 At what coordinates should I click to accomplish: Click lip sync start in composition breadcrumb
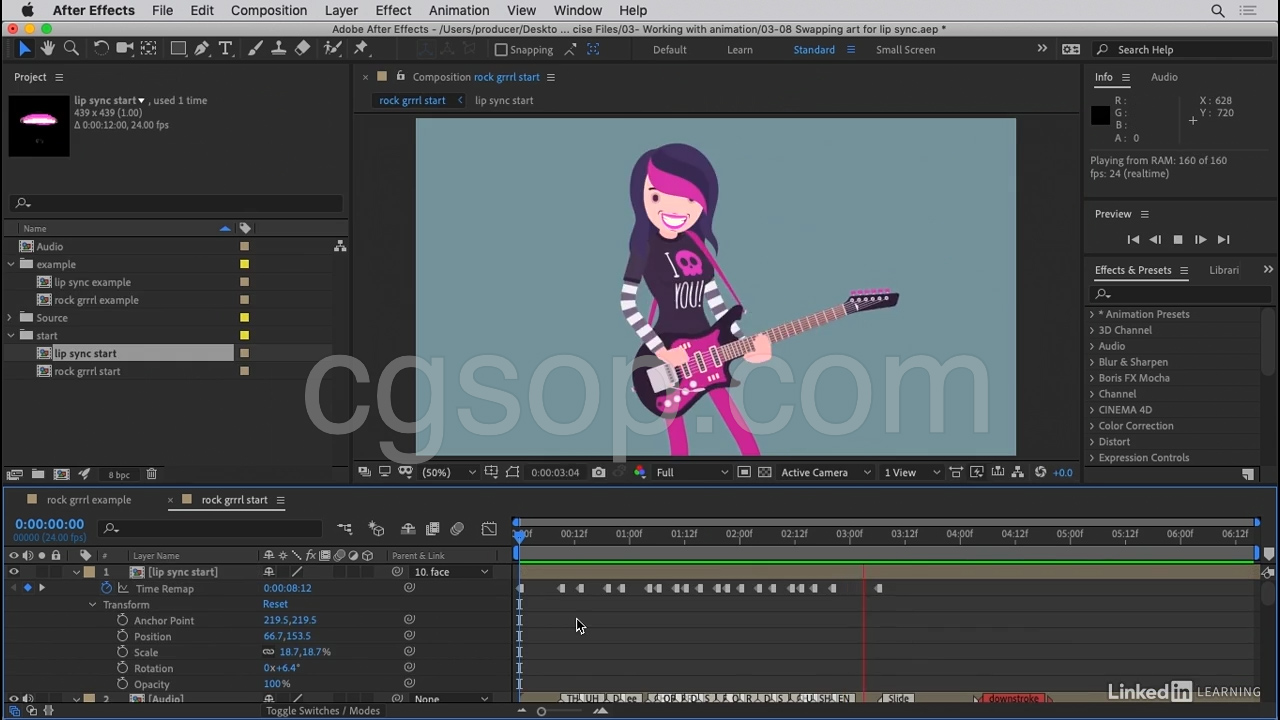tap(504, 100)
